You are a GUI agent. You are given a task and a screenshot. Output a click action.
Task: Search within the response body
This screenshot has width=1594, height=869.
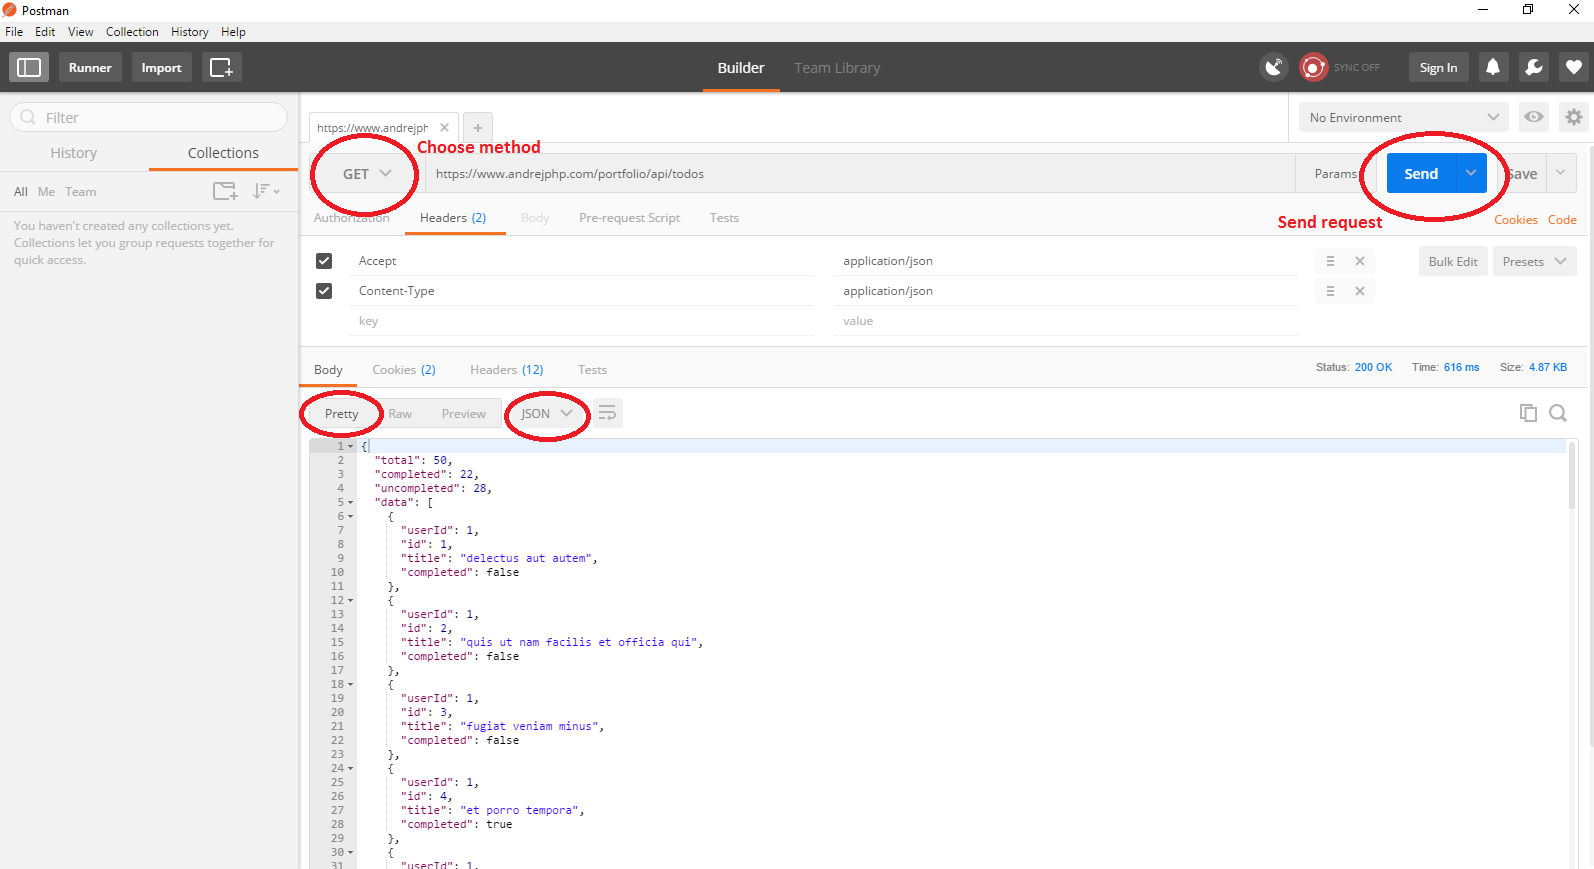1558,413
